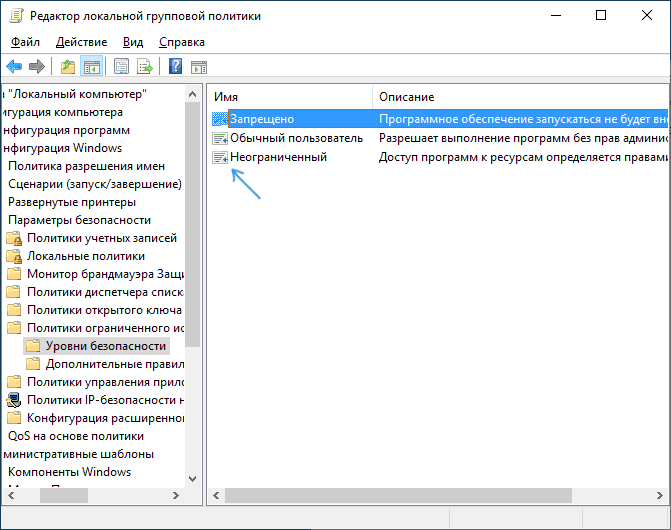The image size is (671, 530).
Task: Select the Неограниченный security level
Action: point(279,157)
